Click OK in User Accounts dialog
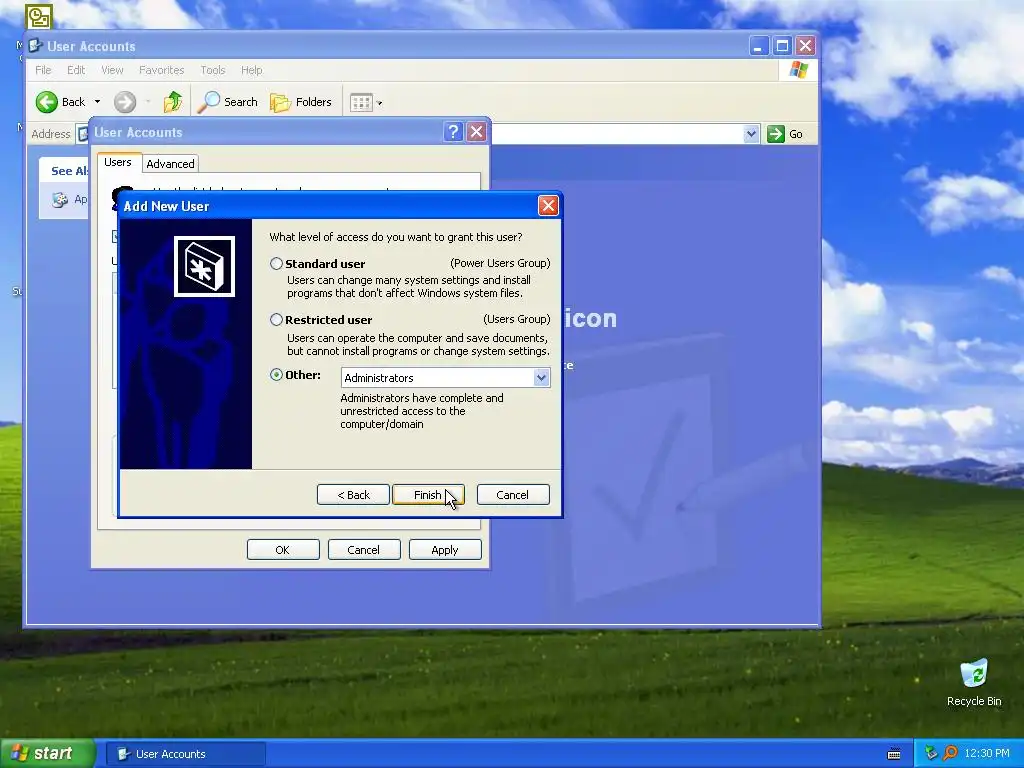 283,550
